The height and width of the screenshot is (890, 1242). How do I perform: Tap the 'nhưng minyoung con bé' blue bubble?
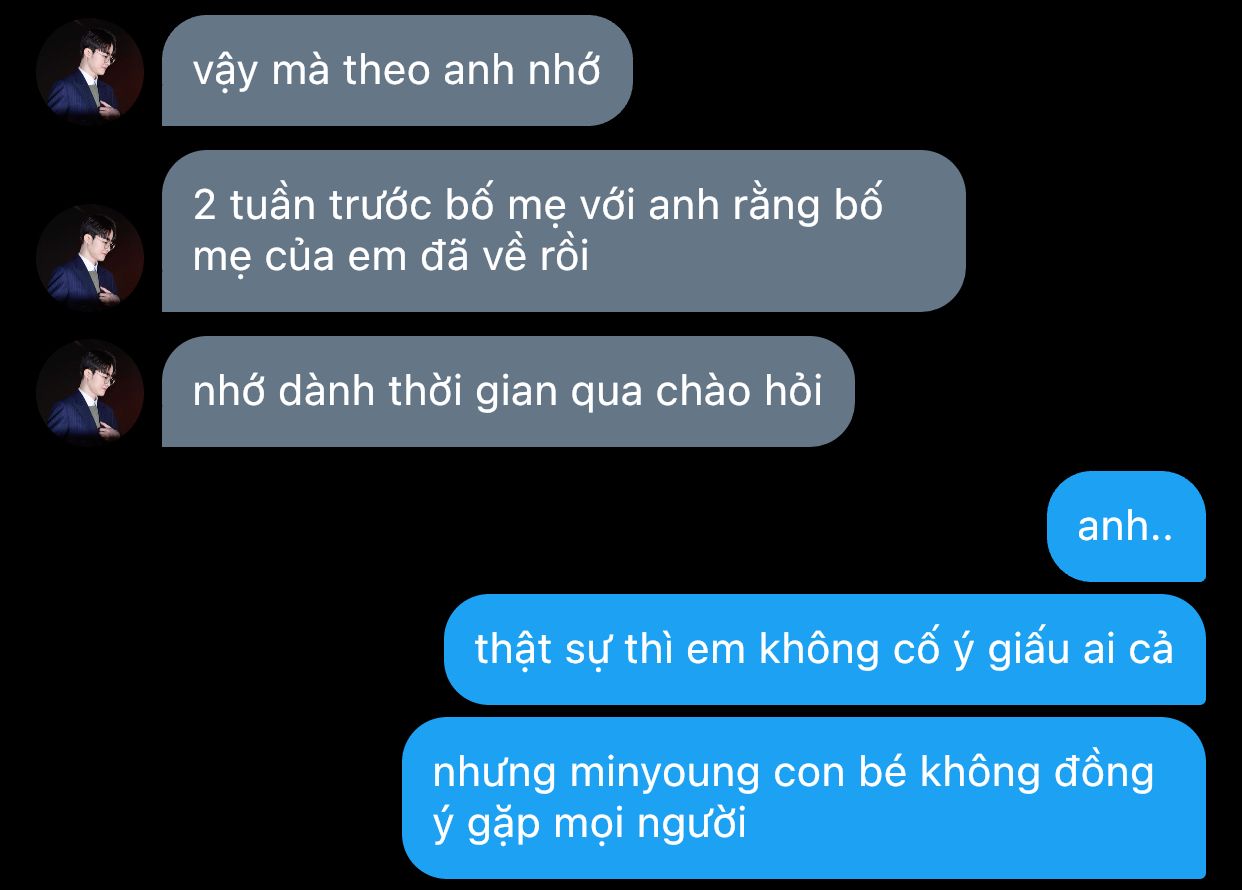[804, 798]
